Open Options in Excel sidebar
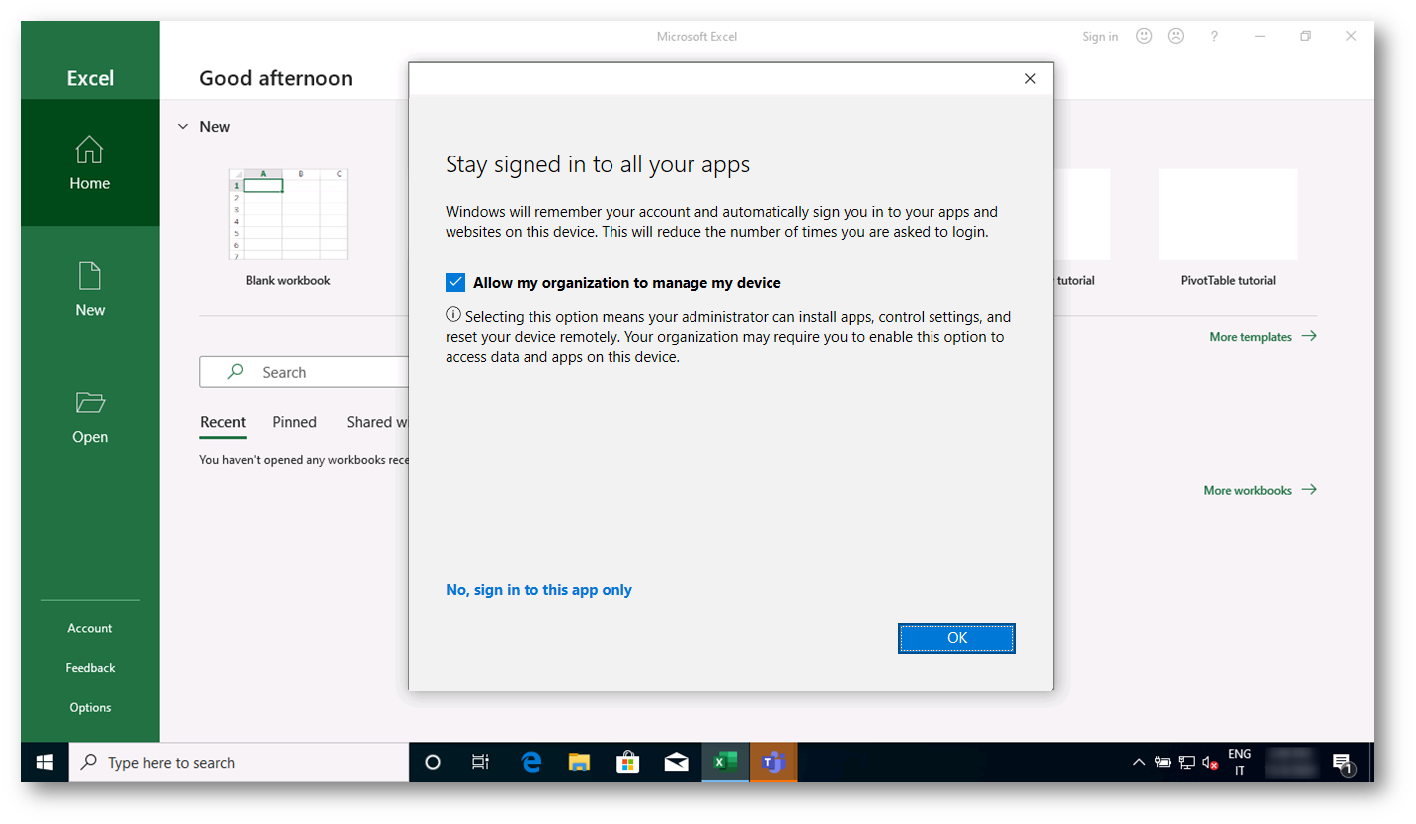The width and height of the screenshot is (1416, 824). coord(90,708)
